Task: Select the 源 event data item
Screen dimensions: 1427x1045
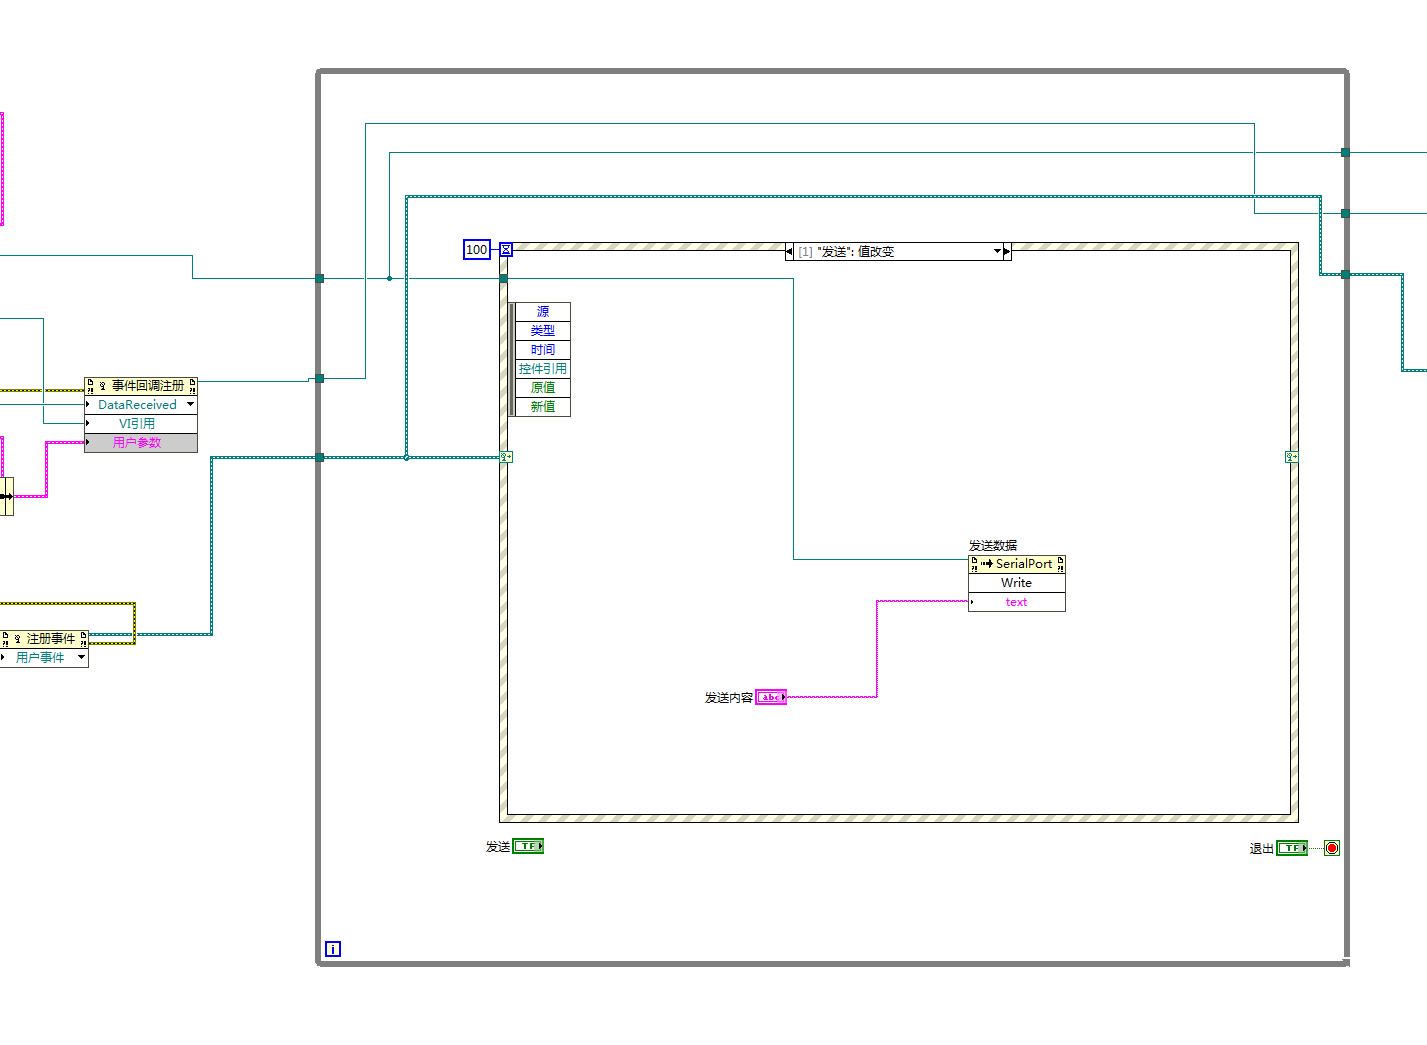Action: (x=543, y=312)
